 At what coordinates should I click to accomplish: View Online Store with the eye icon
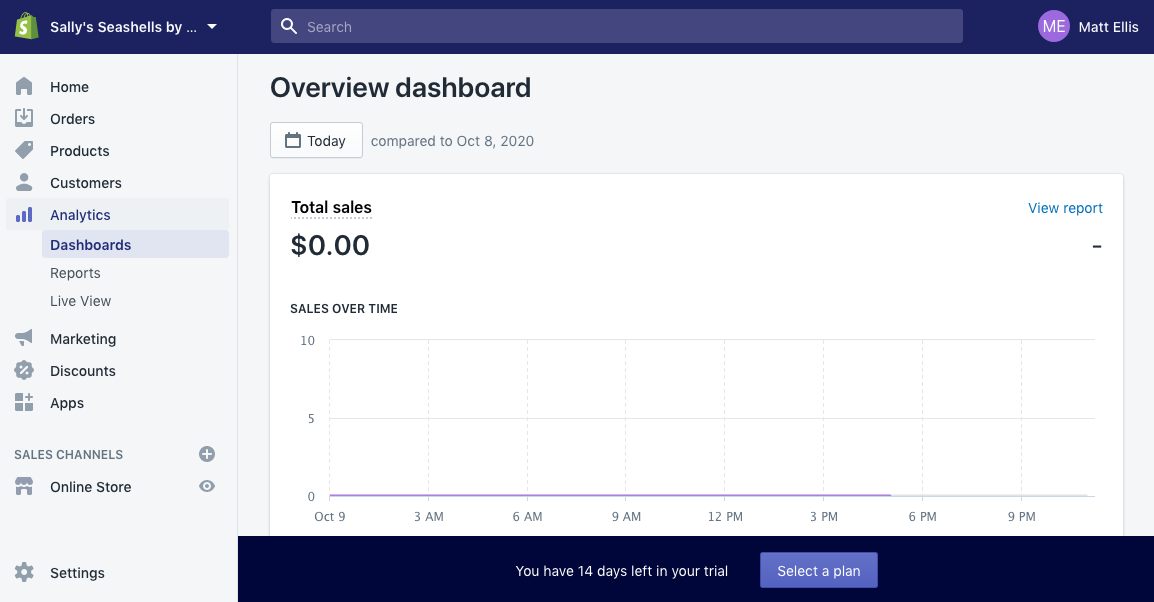tap(207, 486)
